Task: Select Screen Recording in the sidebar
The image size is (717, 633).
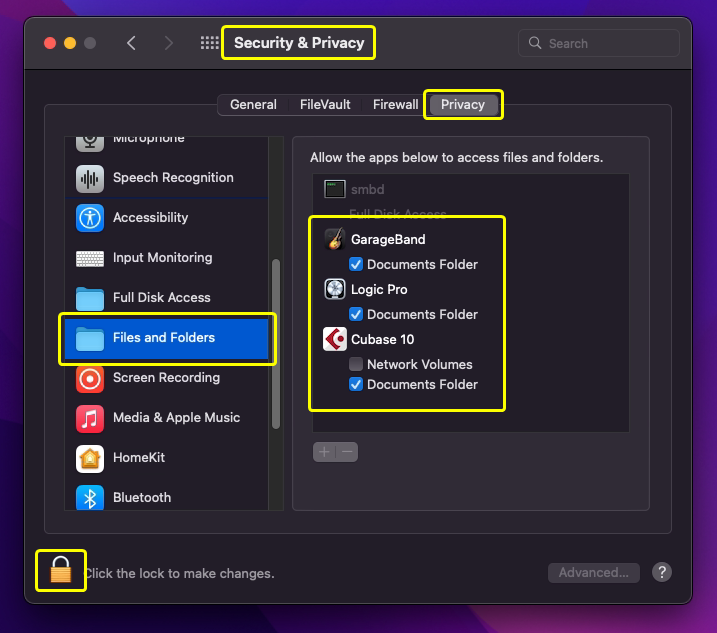Action: click(x=166, y=378)
